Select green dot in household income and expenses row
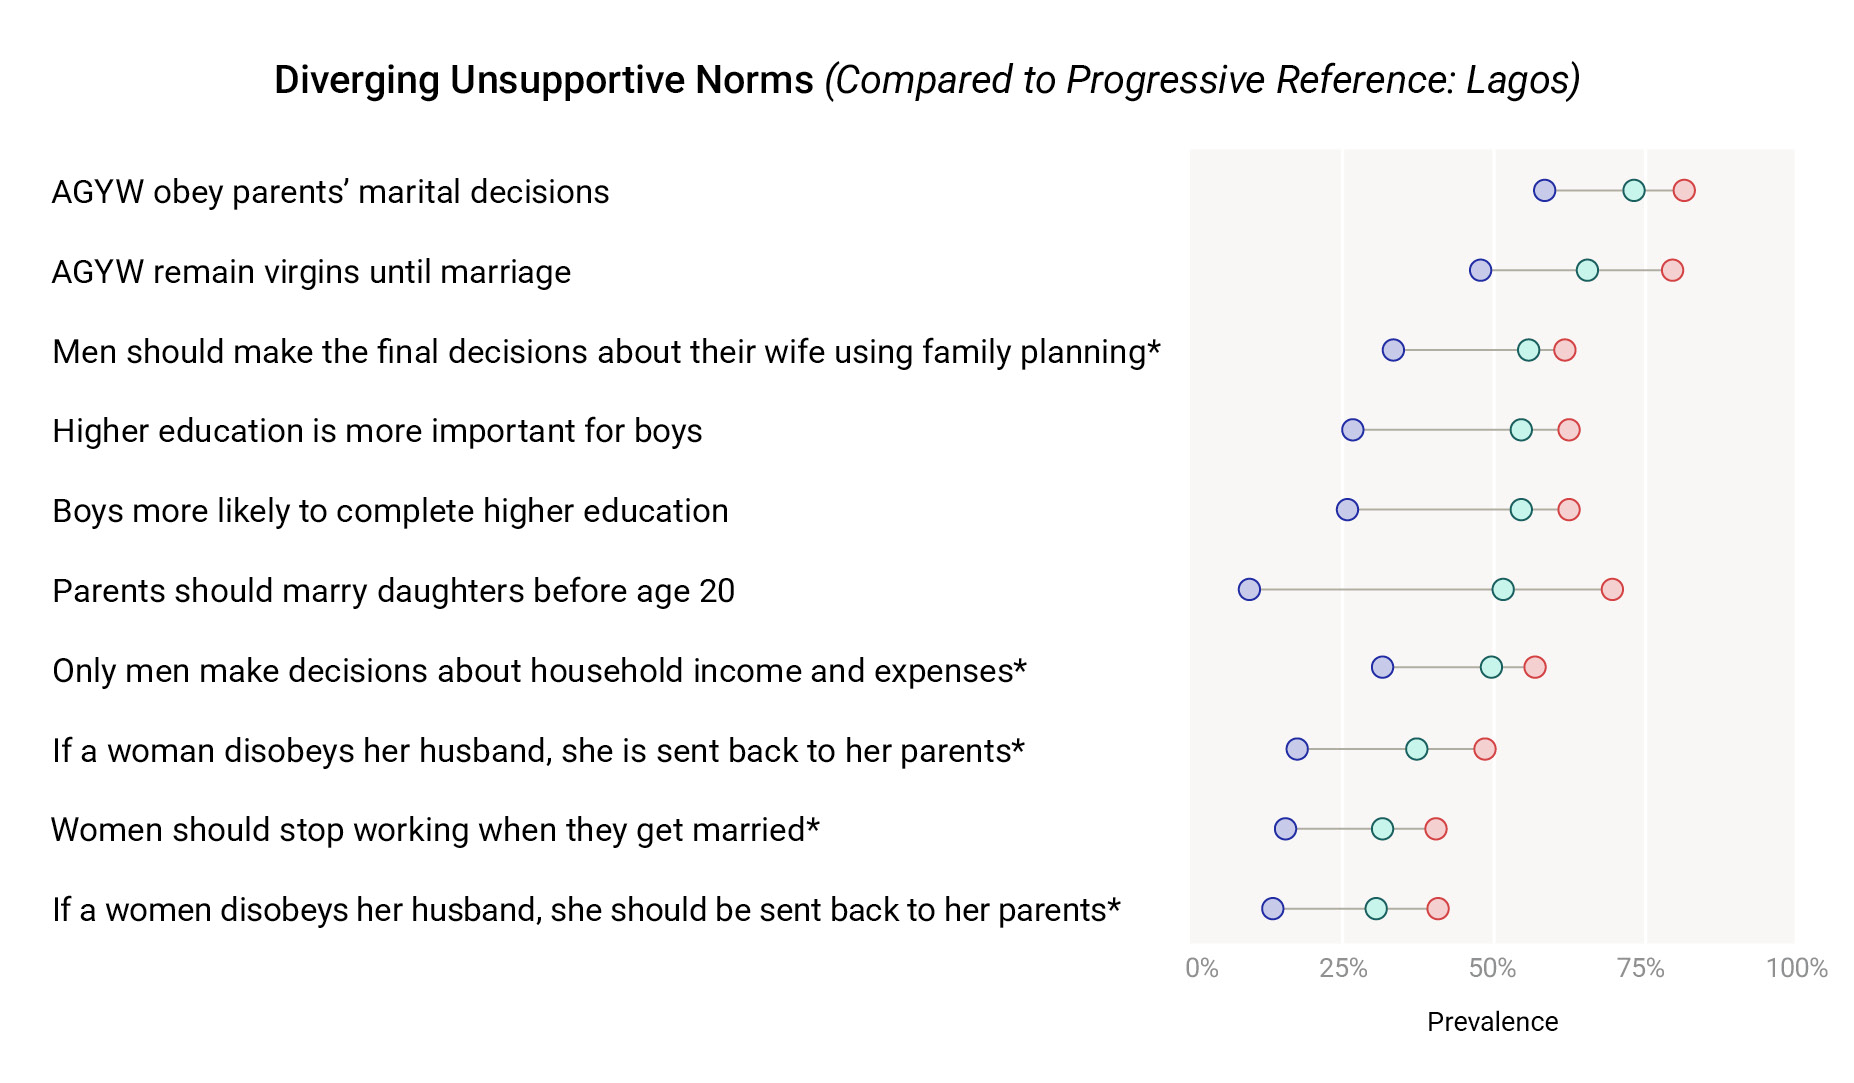The width and height of the screenshot is (1854, 1083). tap(1491, 667)
